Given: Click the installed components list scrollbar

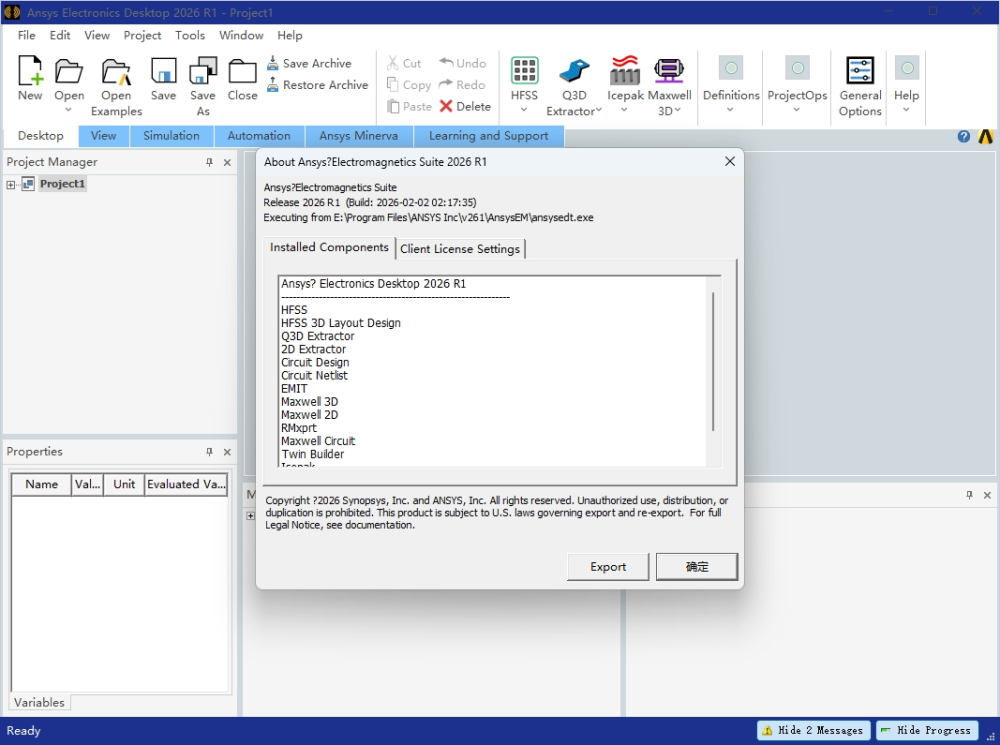Looking at the screenshot, I should (713, 360).
